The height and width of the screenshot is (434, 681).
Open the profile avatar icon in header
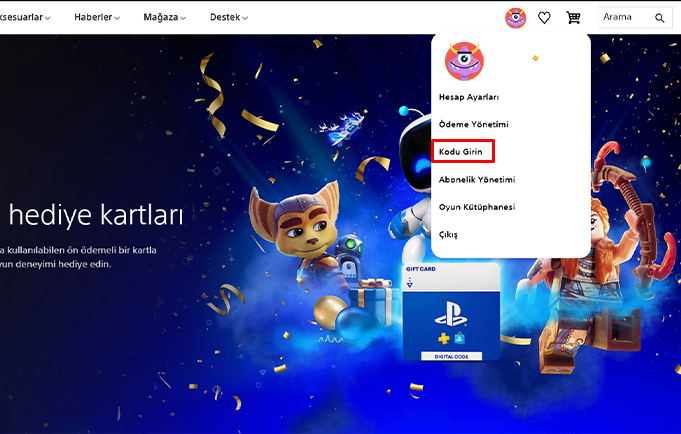(x=516, y=18)
